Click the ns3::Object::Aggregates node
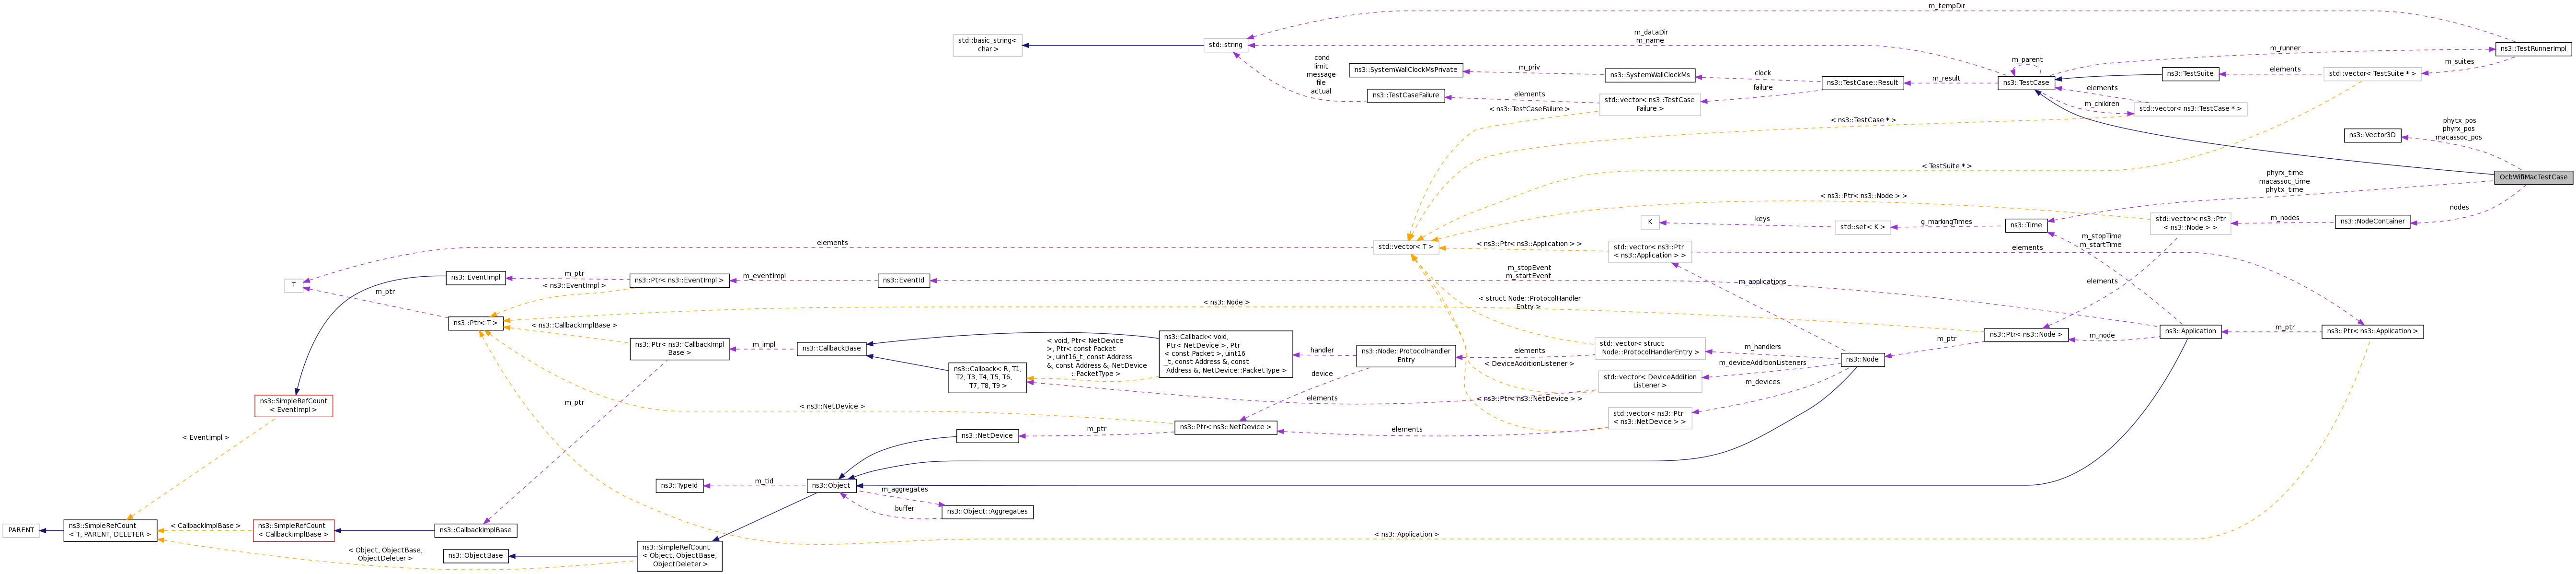 987,512
